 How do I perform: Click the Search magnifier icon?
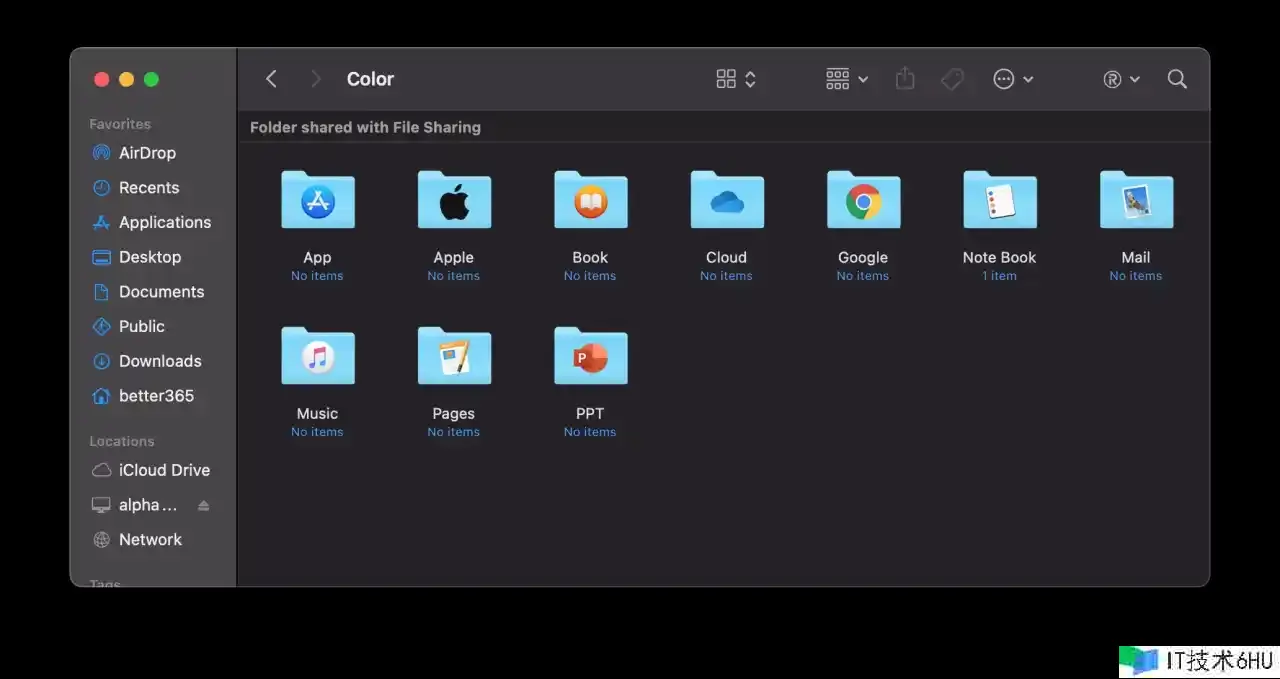click(x=1177, y=79)
